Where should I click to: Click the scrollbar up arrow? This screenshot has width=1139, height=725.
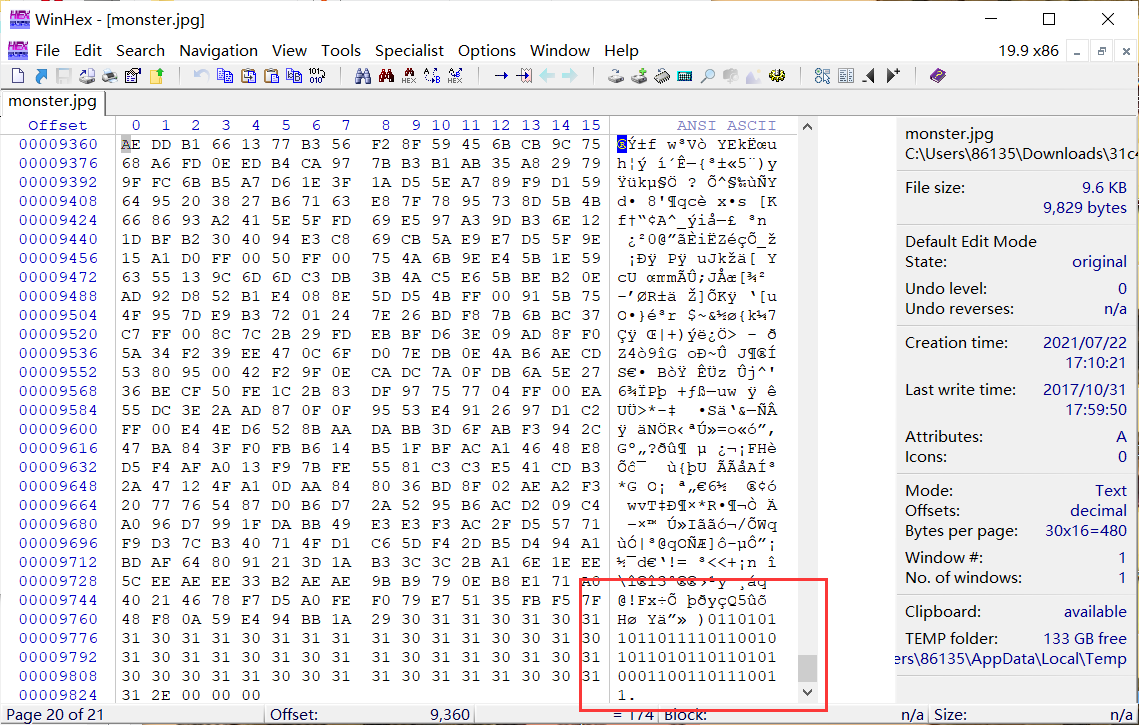(x=807, y=126)
